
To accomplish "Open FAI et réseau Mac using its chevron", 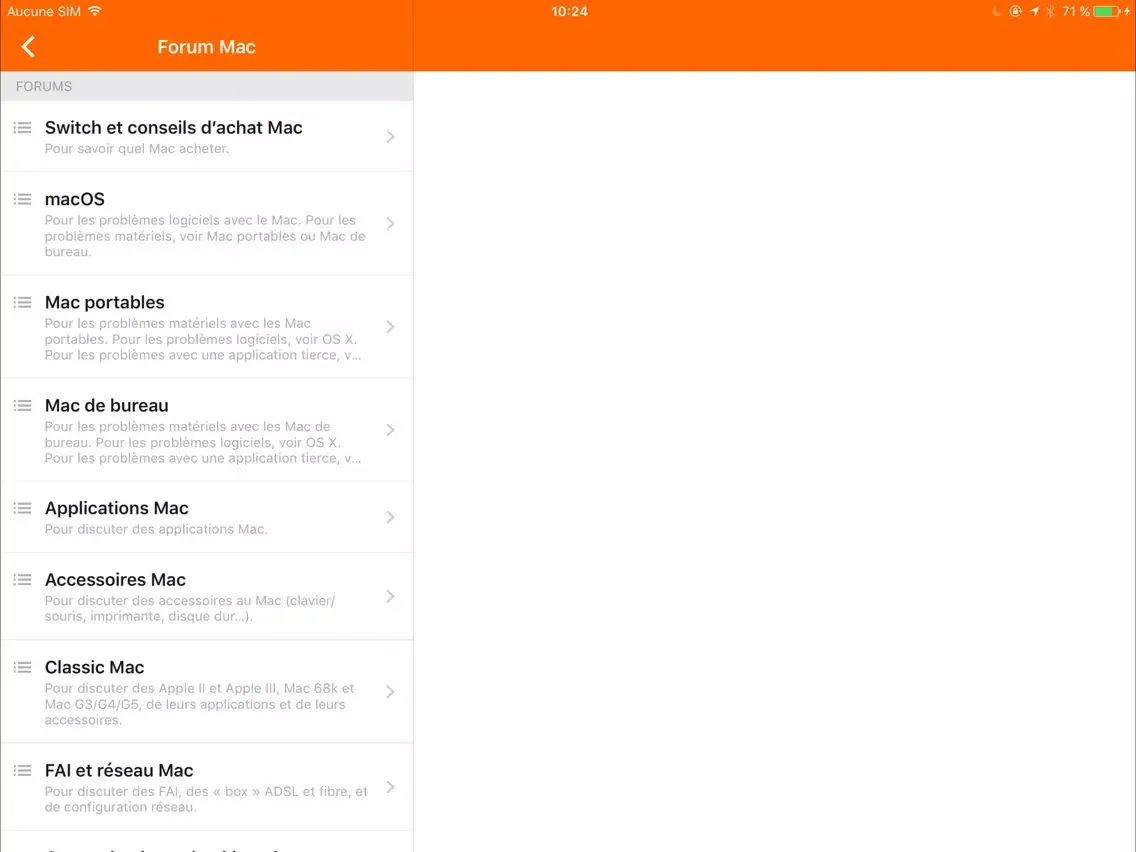I will tap(390, 788).
